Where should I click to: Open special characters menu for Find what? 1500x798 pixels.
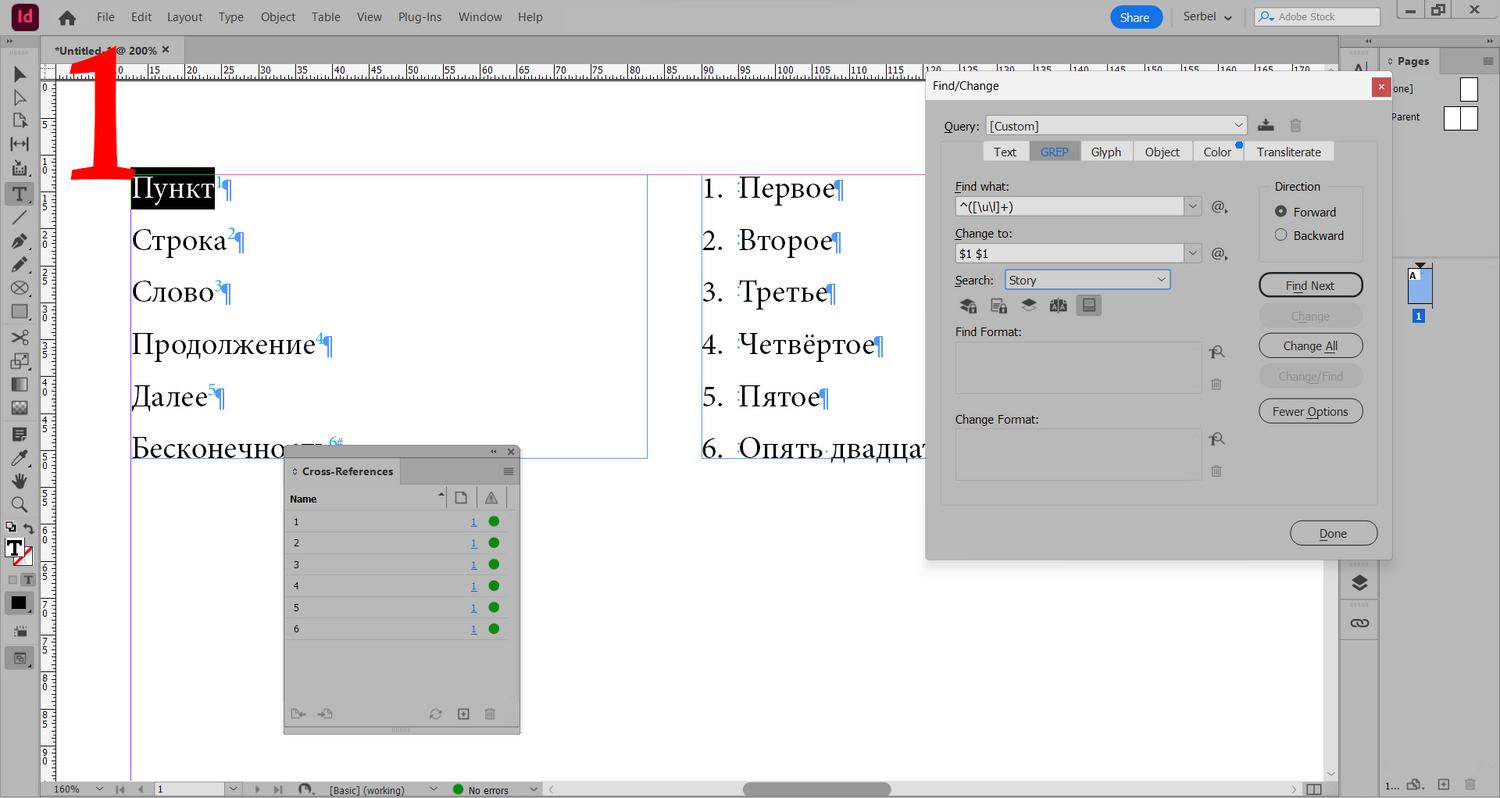point(1219,207)
